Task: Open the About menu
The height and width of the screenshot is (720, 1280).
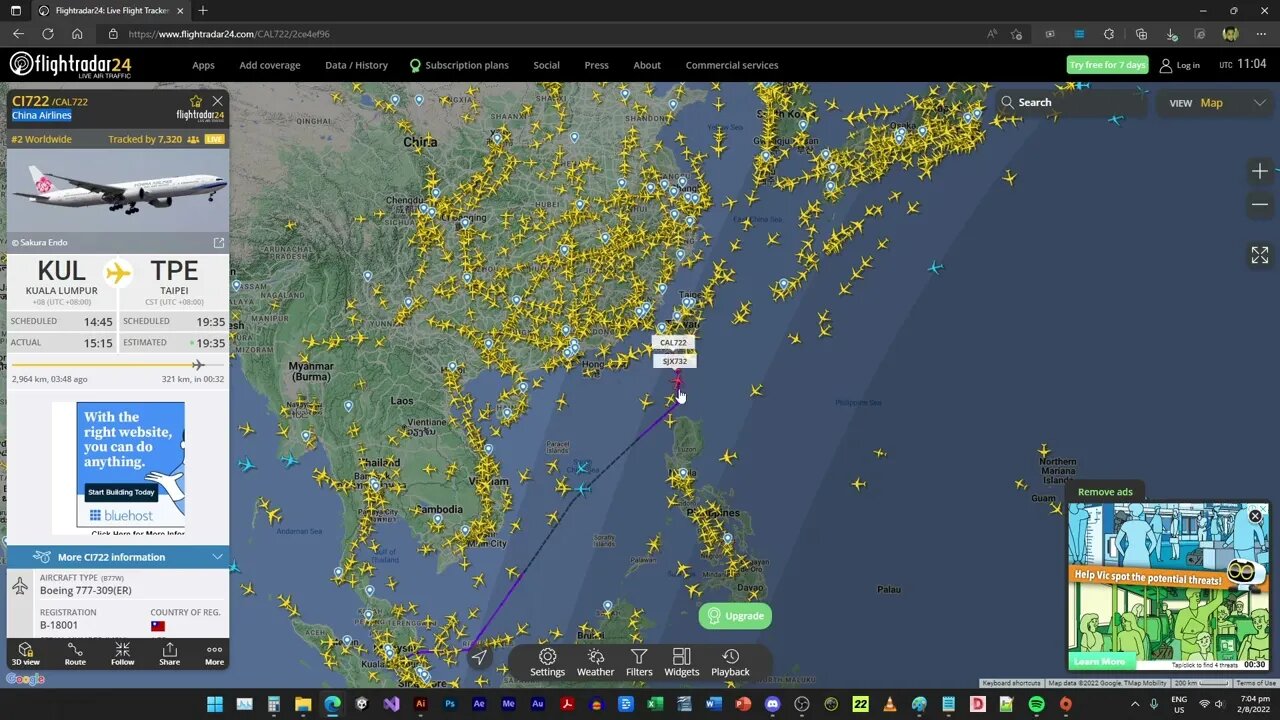Action: click(647, 65)
